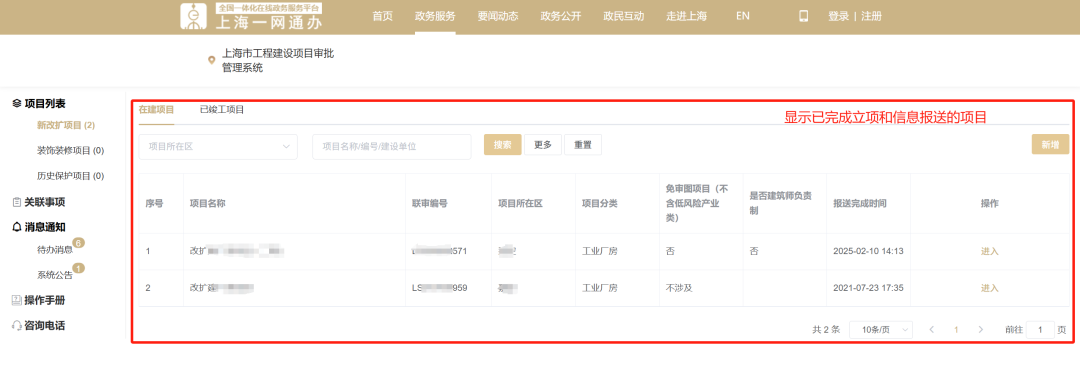Switch to 在建项目 tab

point(156,110)
